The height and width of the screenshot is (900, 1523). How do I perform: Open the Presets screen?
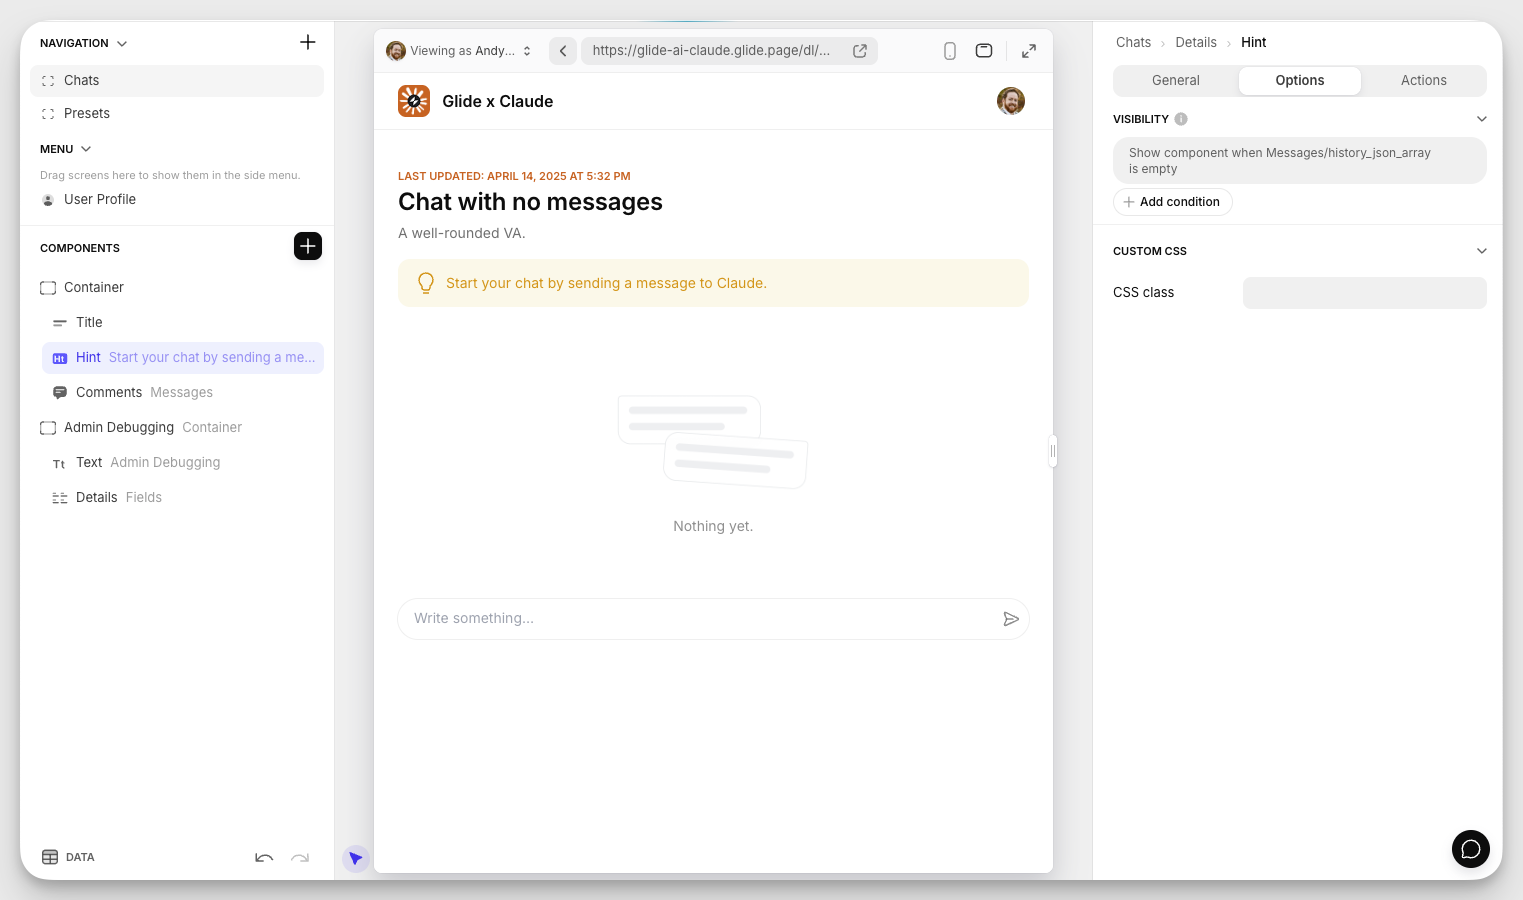pyautogui.click(x=177, y=114)
